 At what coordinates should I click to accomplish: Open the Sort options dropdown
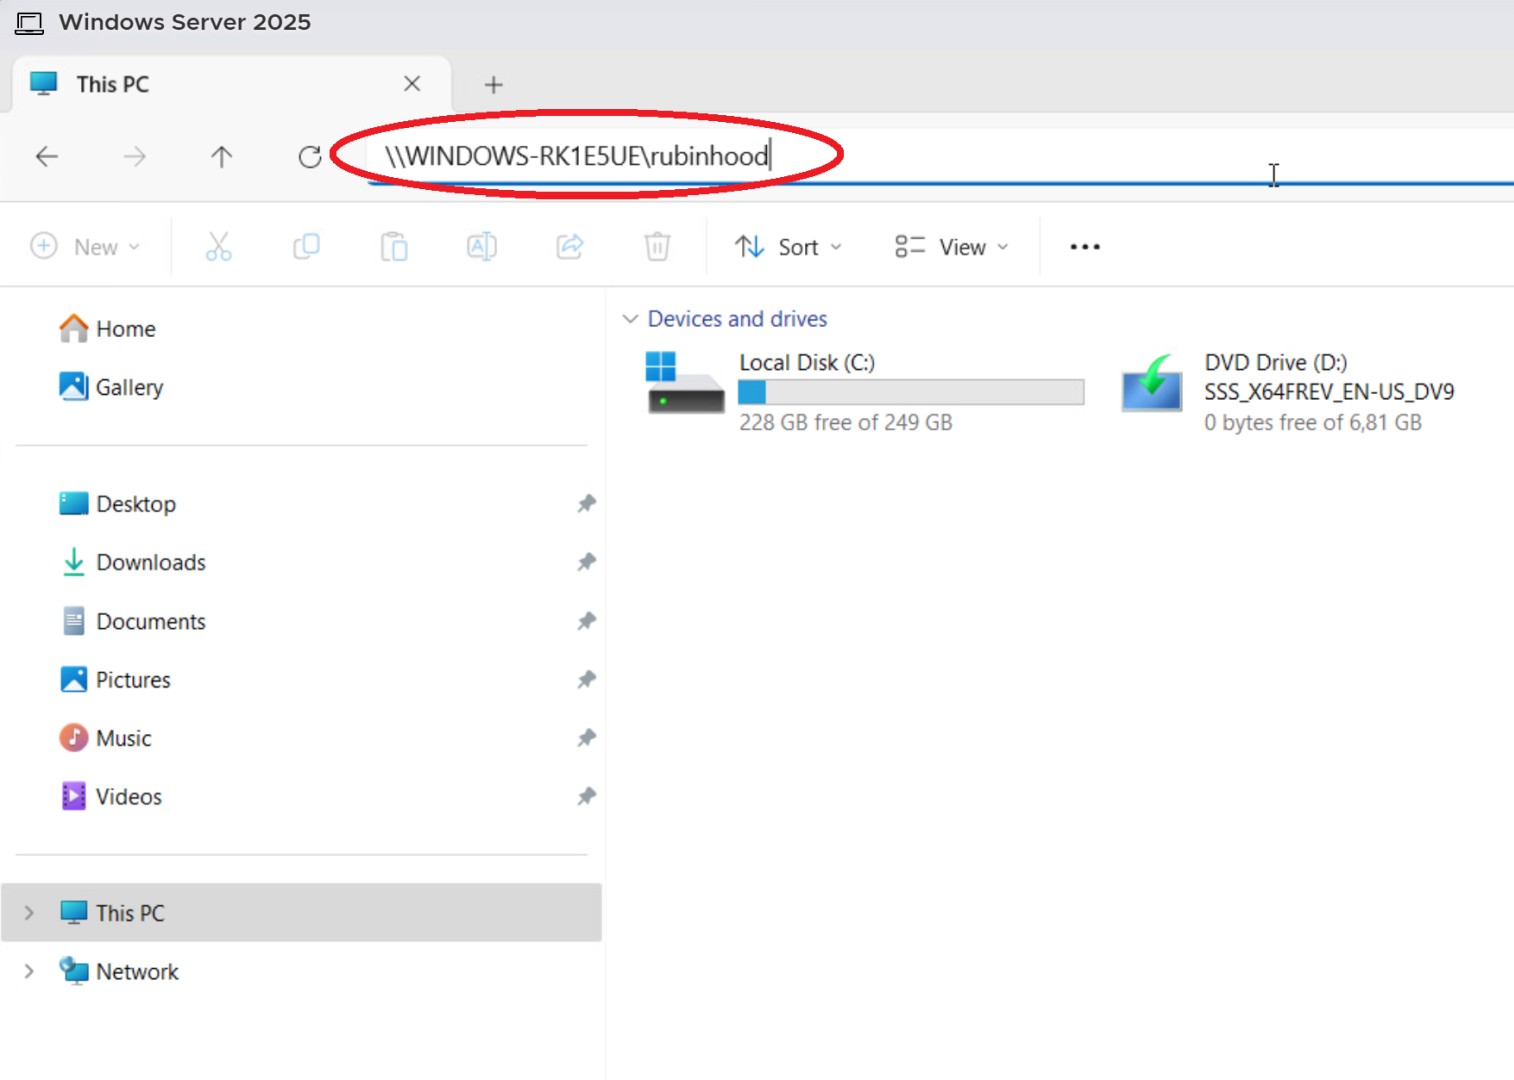[x=789, y=246]
